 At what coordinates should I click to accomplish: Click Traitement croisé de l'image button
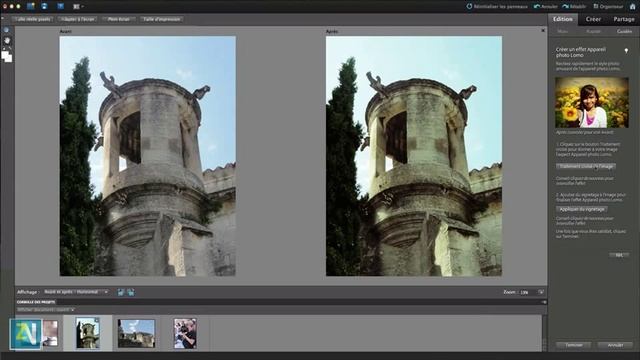coord(586,167)
